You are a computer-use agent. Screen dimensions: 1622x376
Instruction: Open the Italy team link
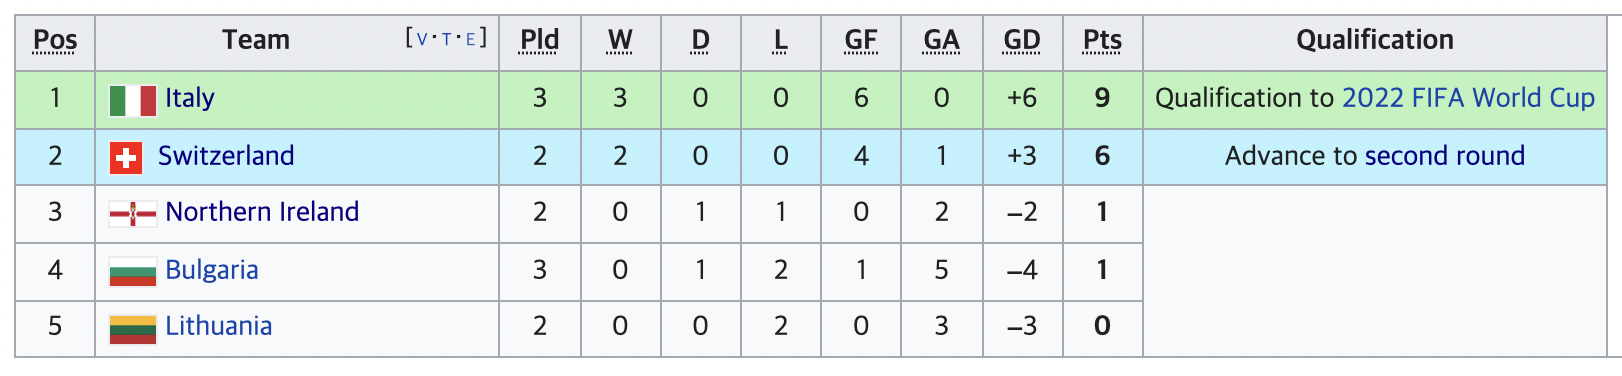(x=190, y=98)
